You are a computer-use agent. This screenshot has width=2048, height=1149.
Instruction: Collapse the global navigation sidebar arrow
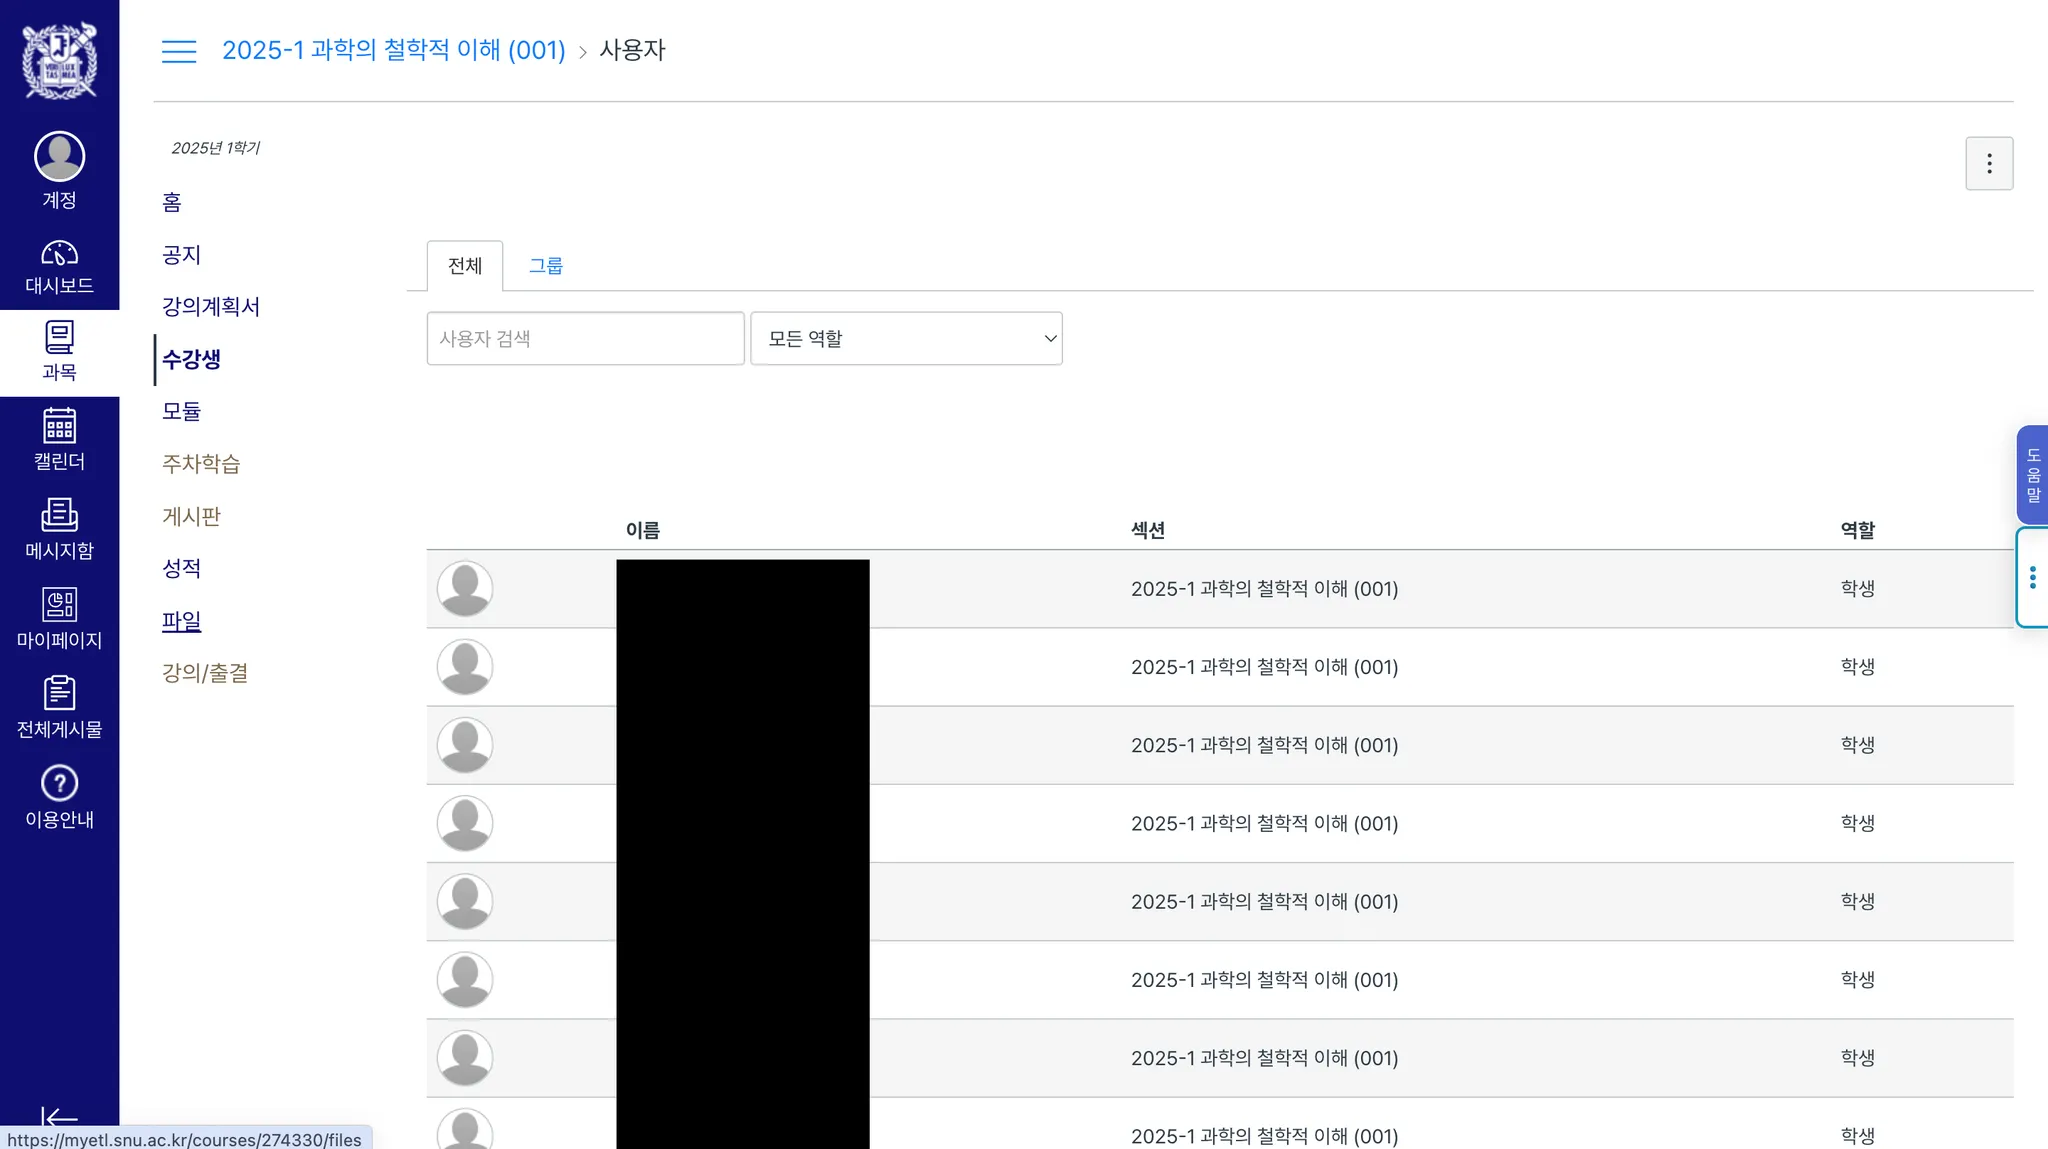point(59,1118)
